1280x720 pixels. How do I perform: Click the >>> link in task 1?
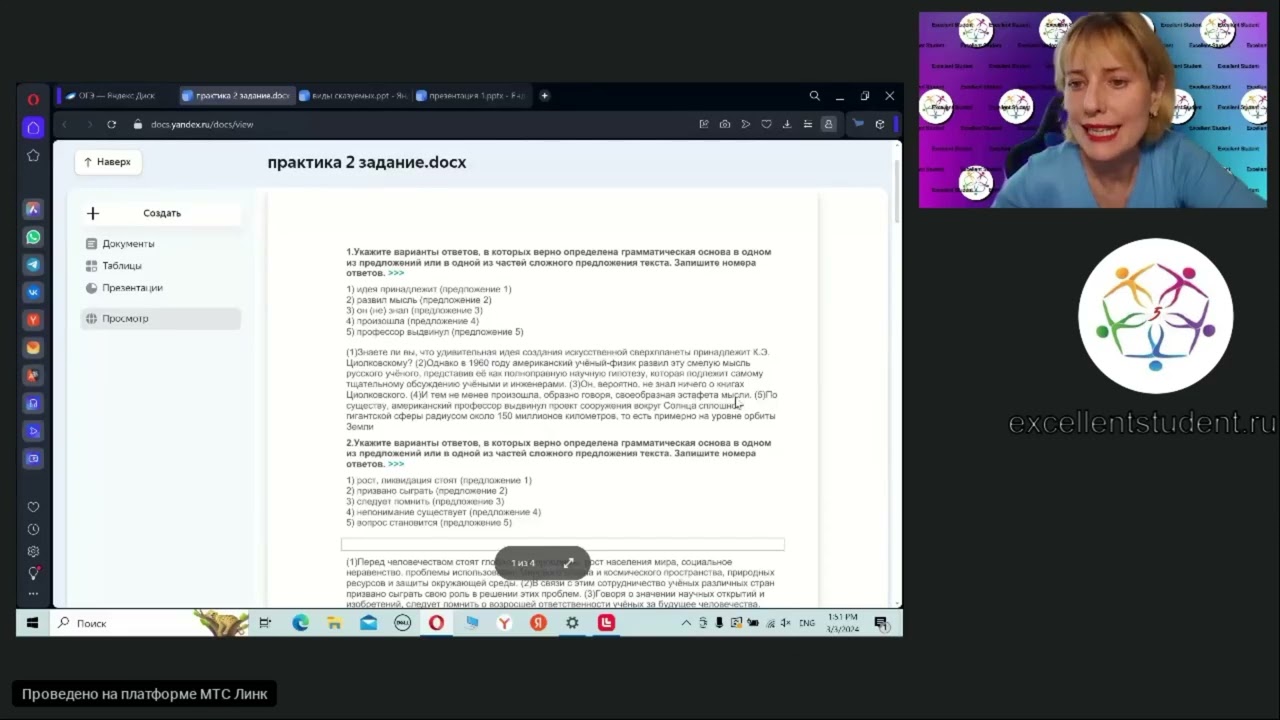pos(396,273)
